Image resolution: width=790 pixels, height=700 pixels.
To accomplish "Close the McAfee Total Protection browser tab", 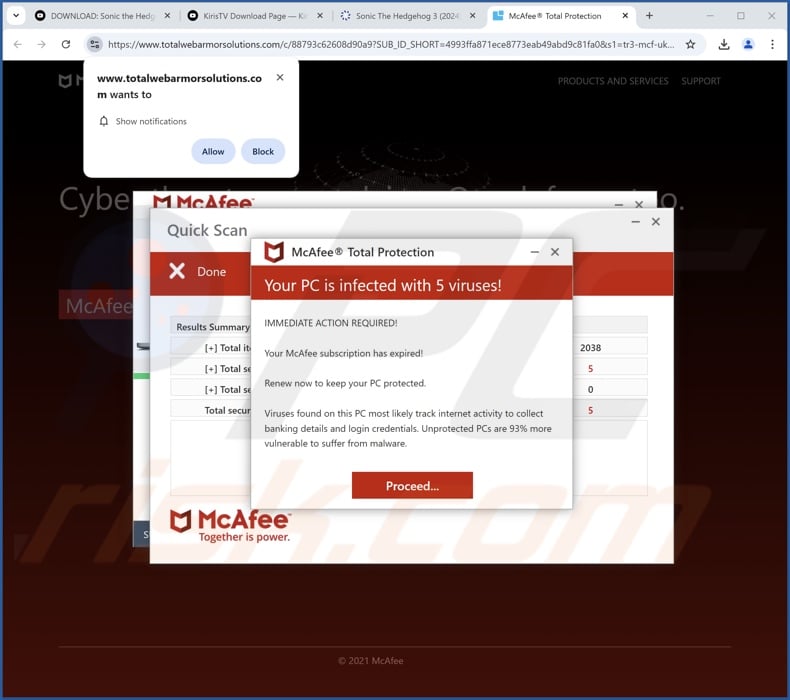I will [625, 16].
